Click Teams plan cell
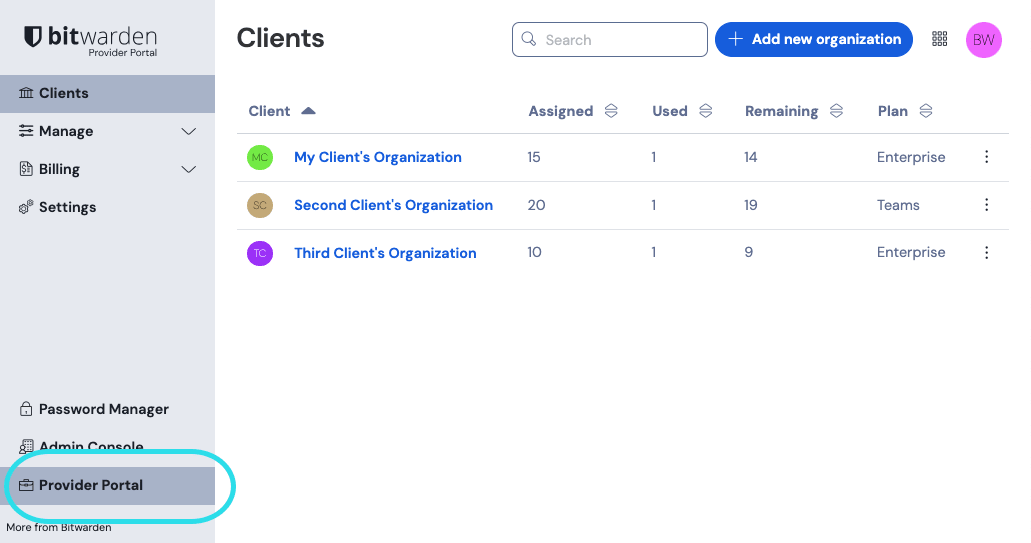This screenshot has height=543, width=1031. [x=898, y=205]
